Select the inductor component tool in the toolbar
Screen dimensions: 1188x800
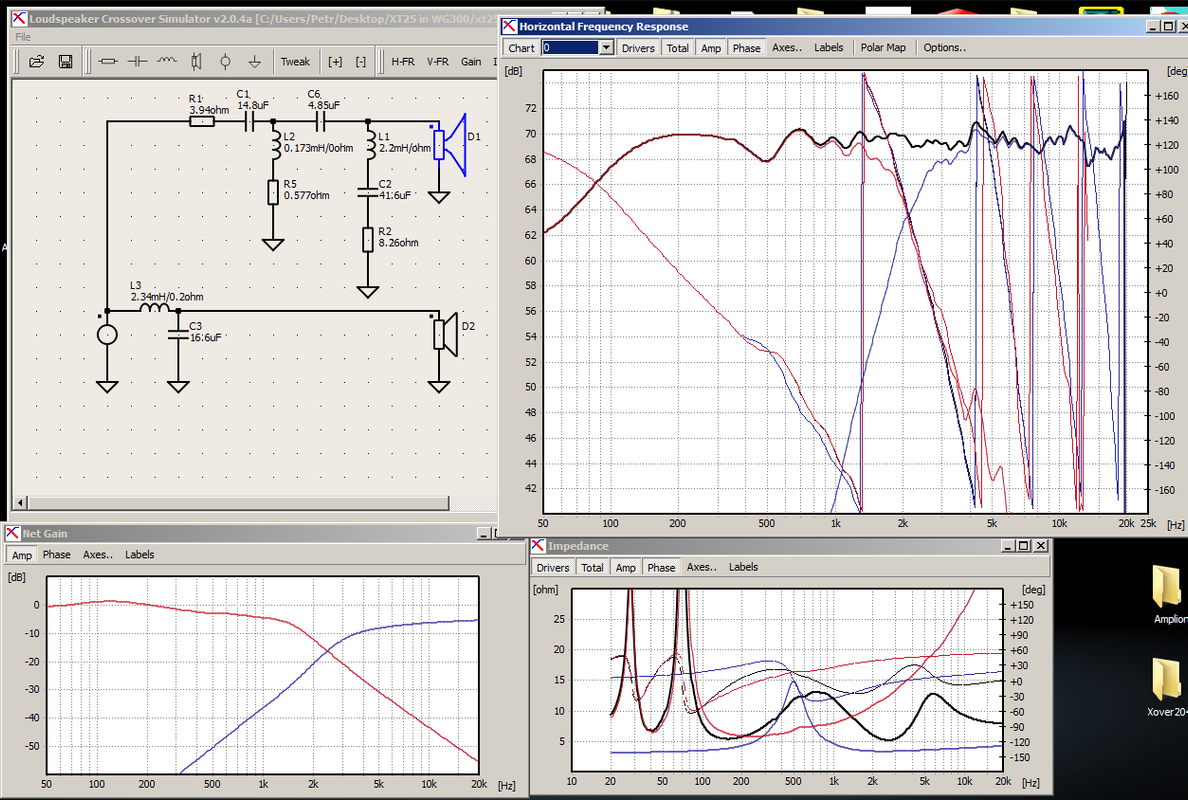[x=167, y=61]
